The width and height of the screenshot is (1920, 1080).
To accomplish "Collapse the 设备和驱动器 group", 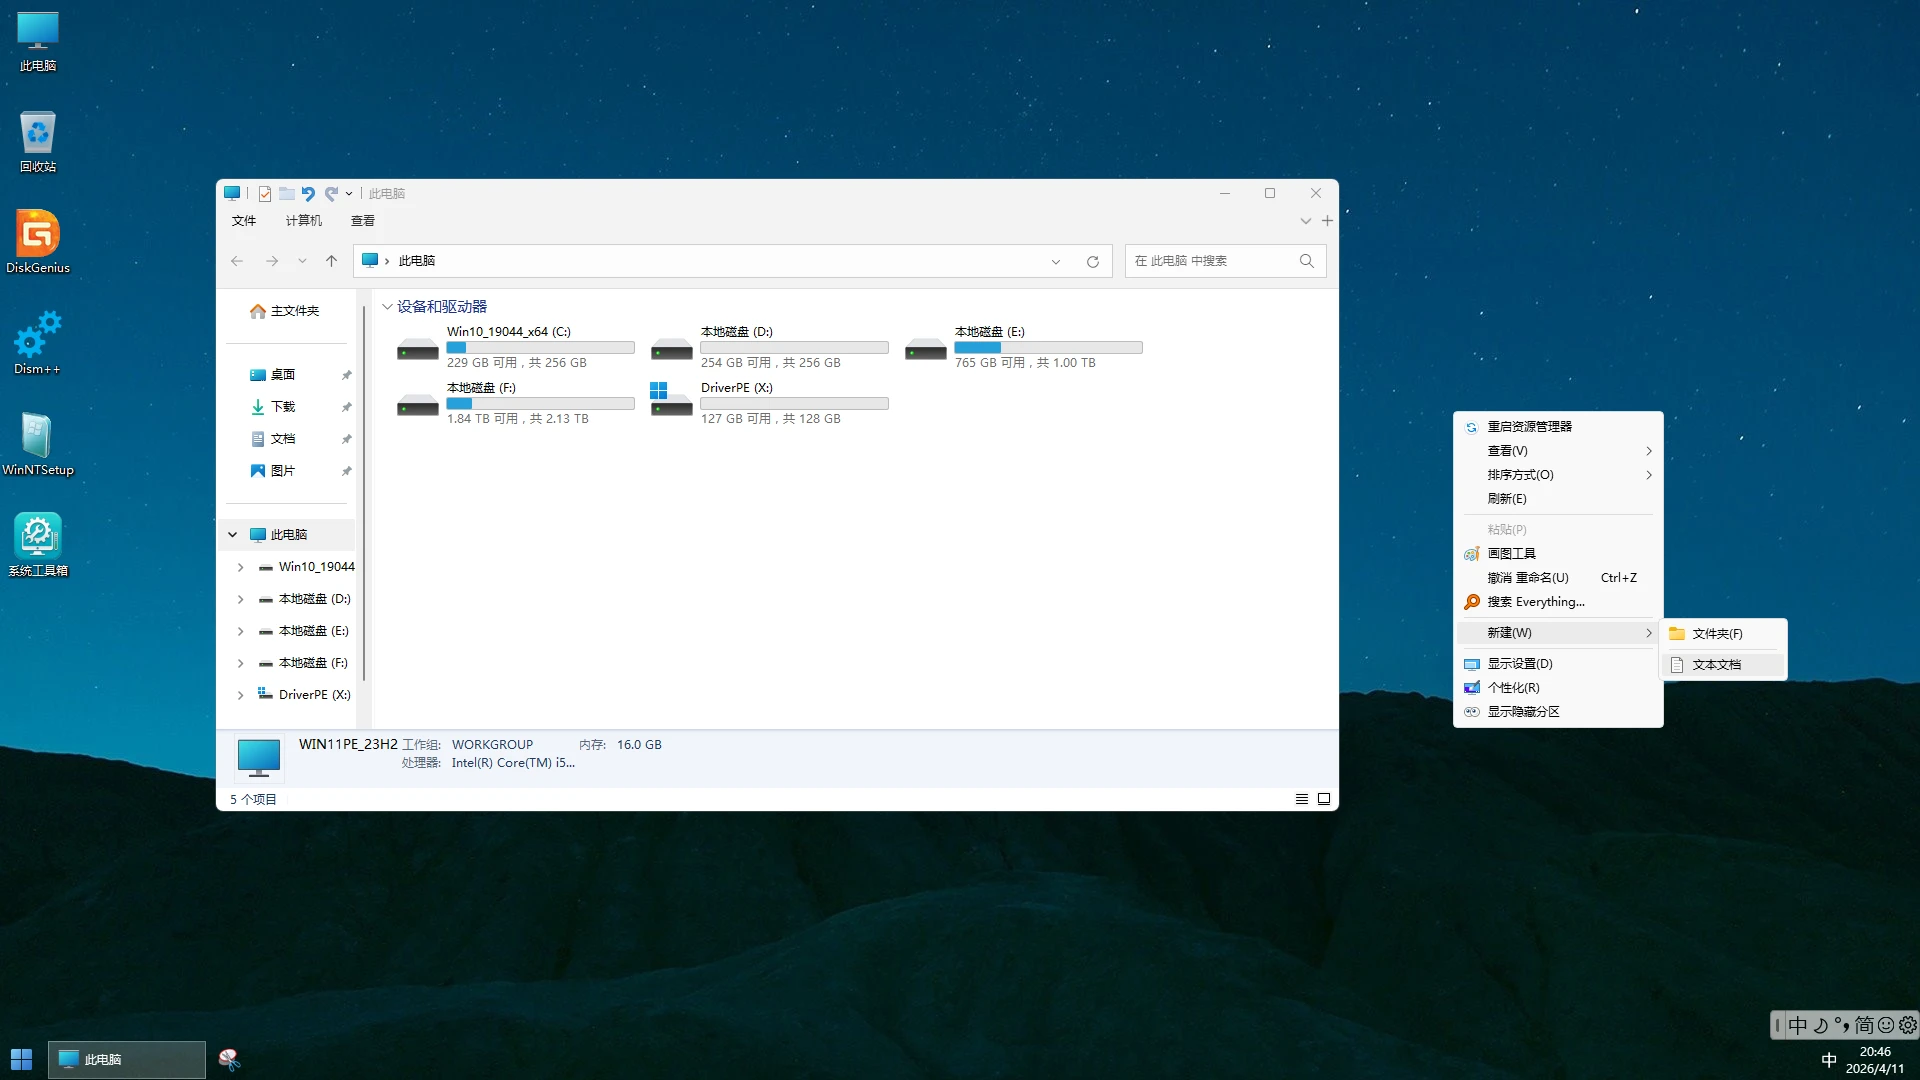I will (387, 307).
